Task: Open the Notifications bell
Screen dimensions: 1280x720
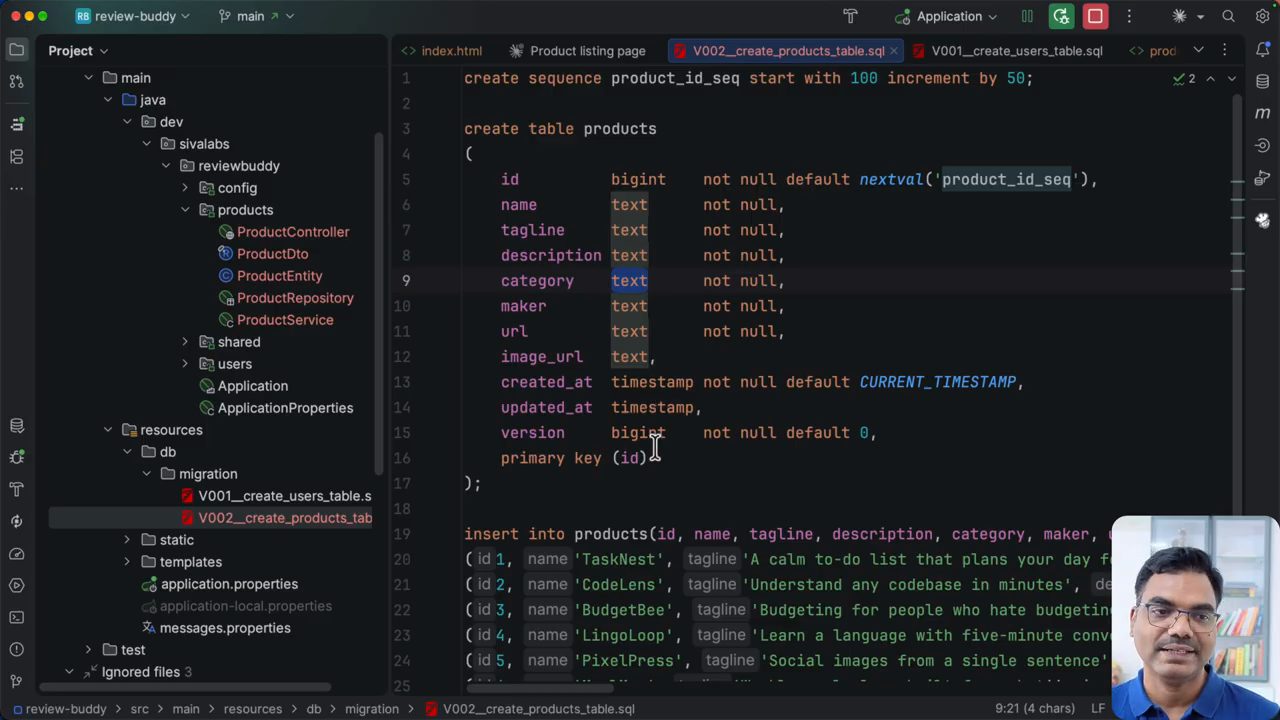Action: click(1262, 49)
